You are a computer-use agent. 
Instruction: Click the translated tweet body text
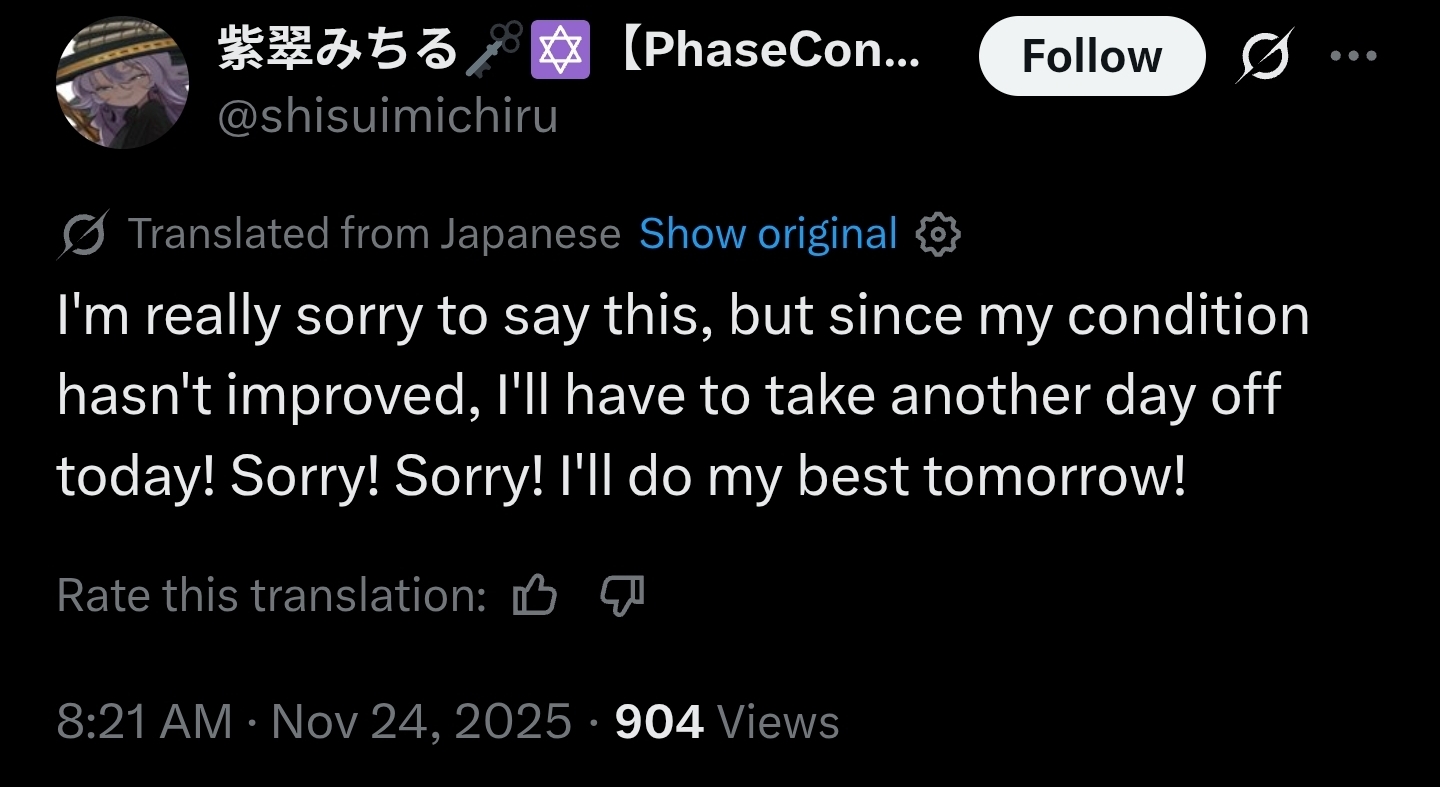pos(680,396)
